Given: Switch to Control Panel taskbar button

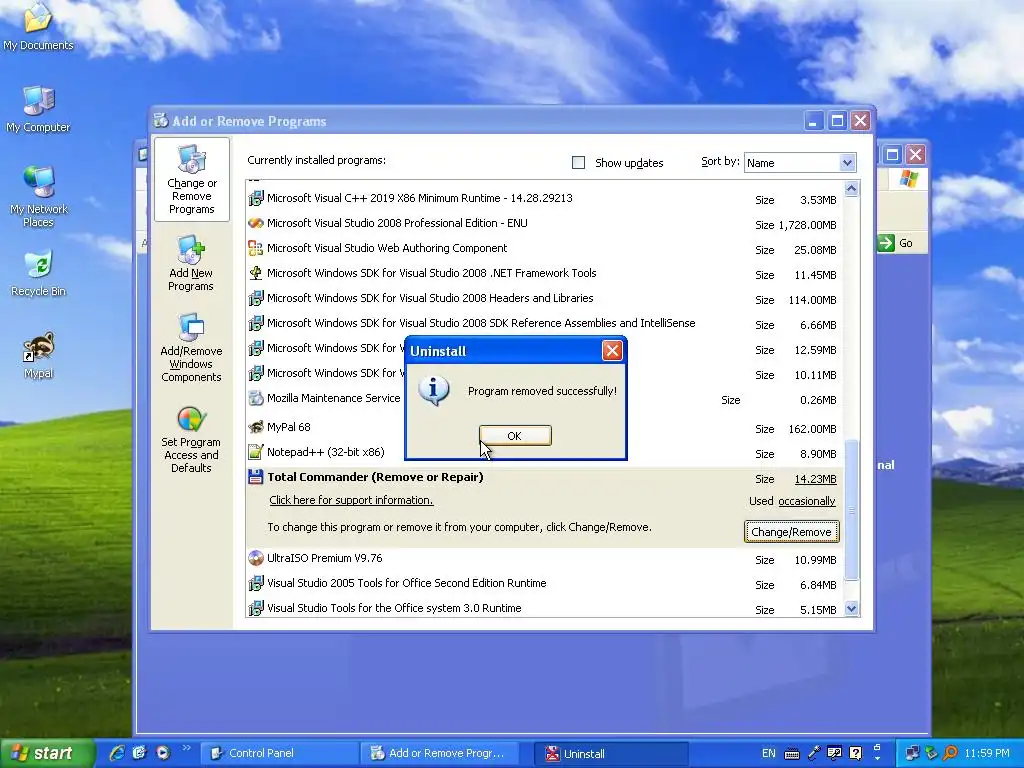Looking at the screenshot, I should pyautogui.click(x=280, y=754).
